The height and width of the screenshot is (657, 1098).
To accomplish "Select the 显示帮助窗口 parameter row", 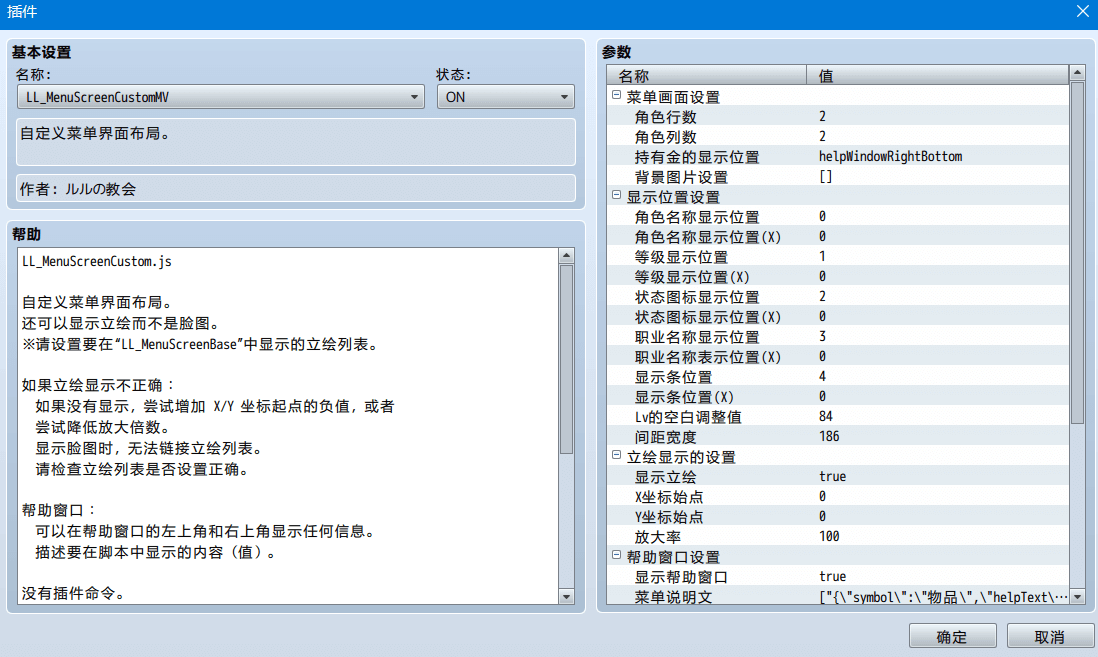I will (838, 576).
